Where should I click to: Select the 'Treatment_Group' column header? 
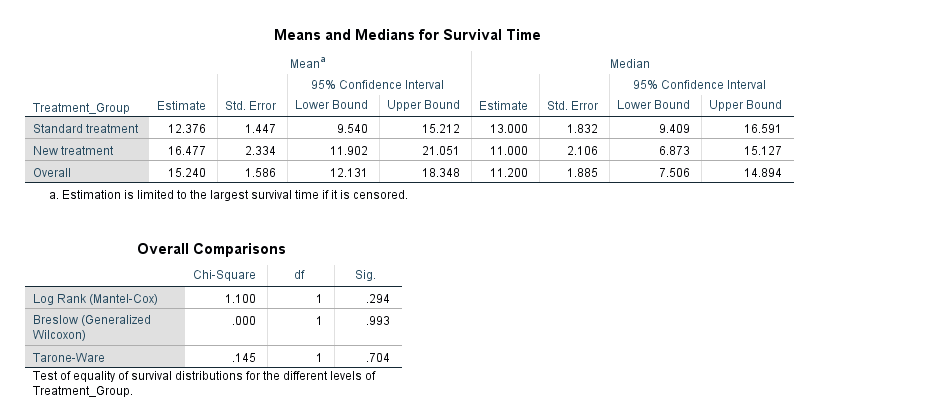click(76, 106)
